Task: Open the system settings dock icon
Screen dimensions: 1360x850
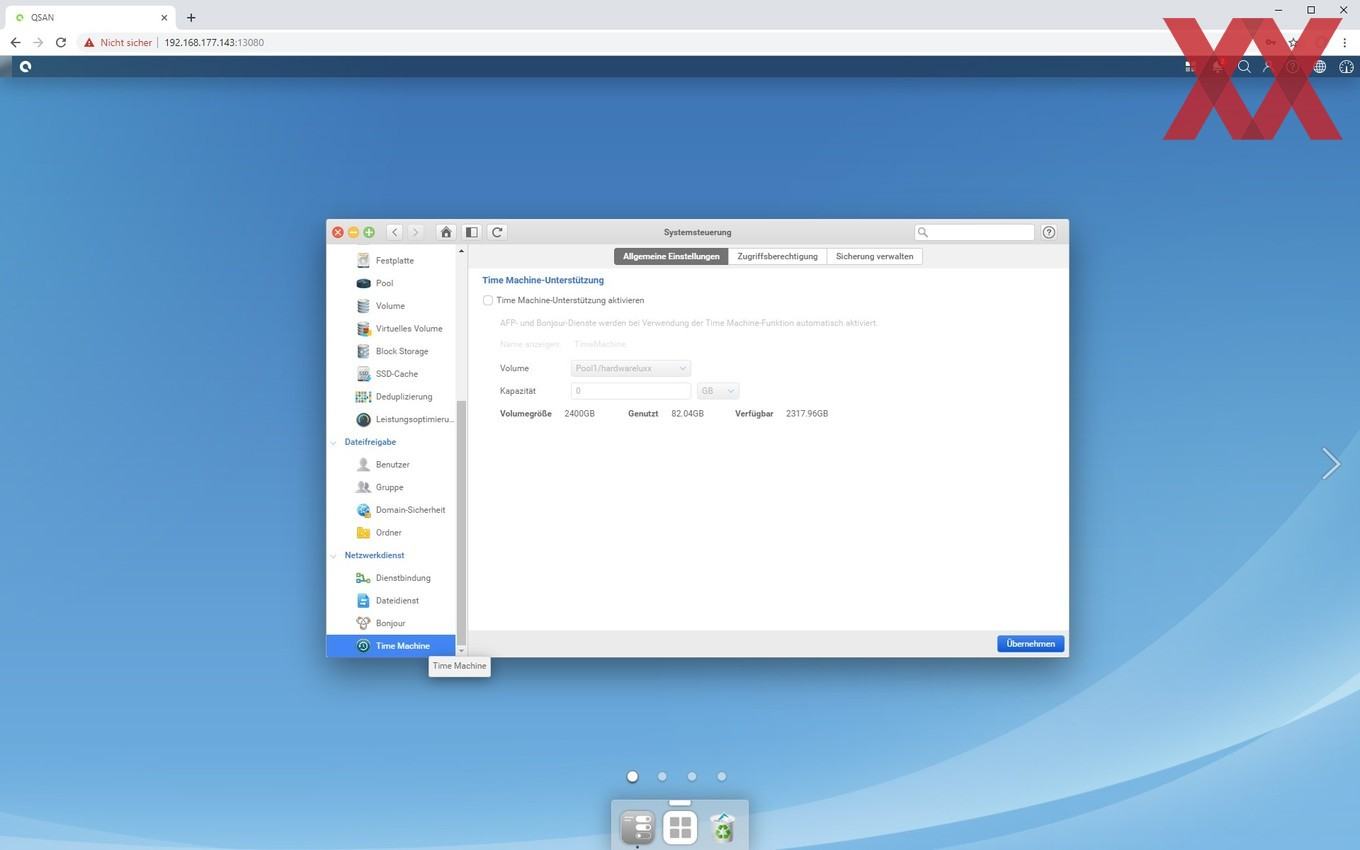Action: pyautogui.click(x=638, y=828)
